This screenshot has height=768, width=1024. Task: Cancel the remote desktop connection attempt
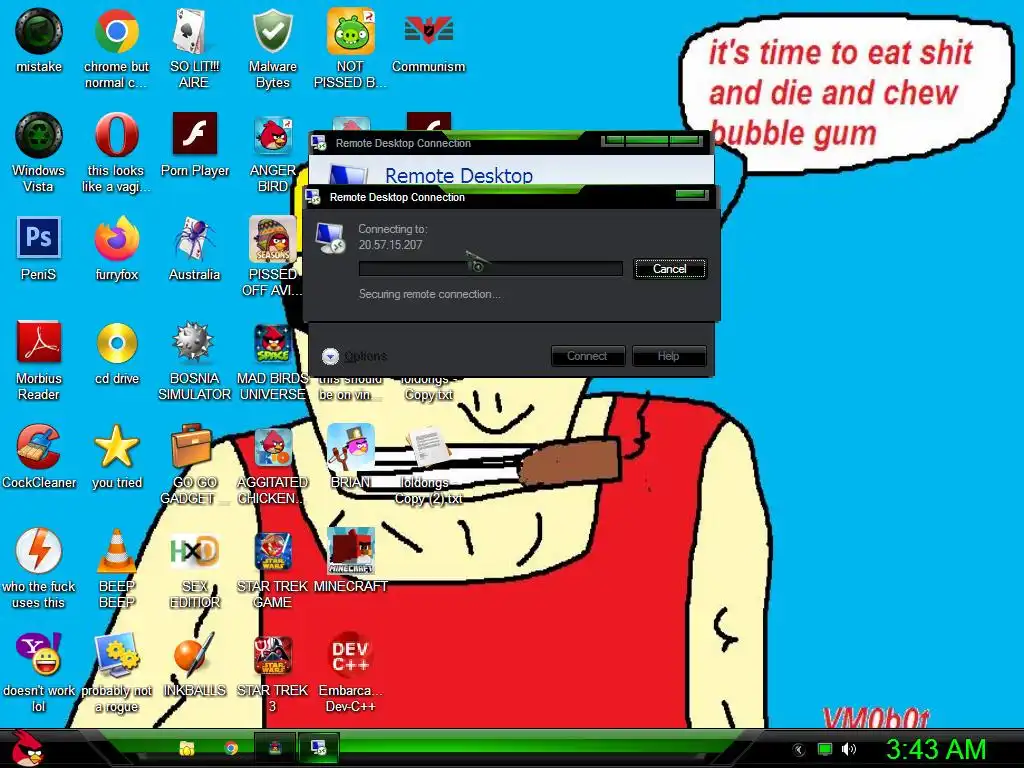pyautogui.click(x=669, y=269)
